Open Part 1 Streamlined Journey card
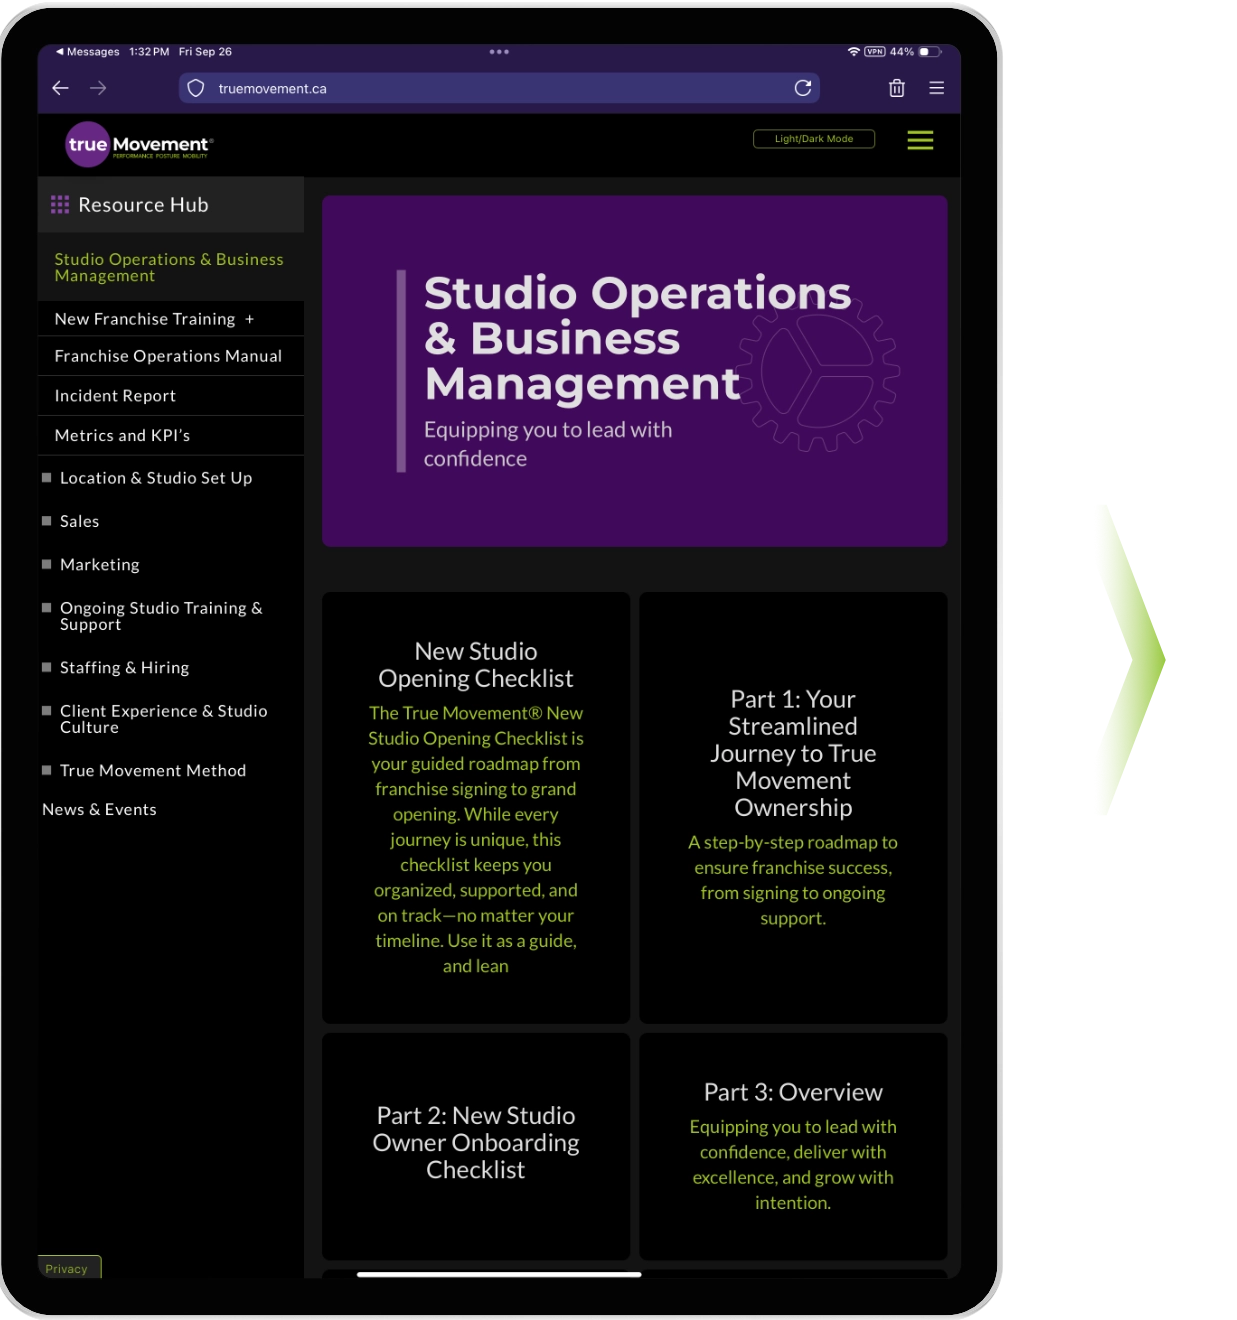Screen dimensions: 1237x1320 point(793,808)
